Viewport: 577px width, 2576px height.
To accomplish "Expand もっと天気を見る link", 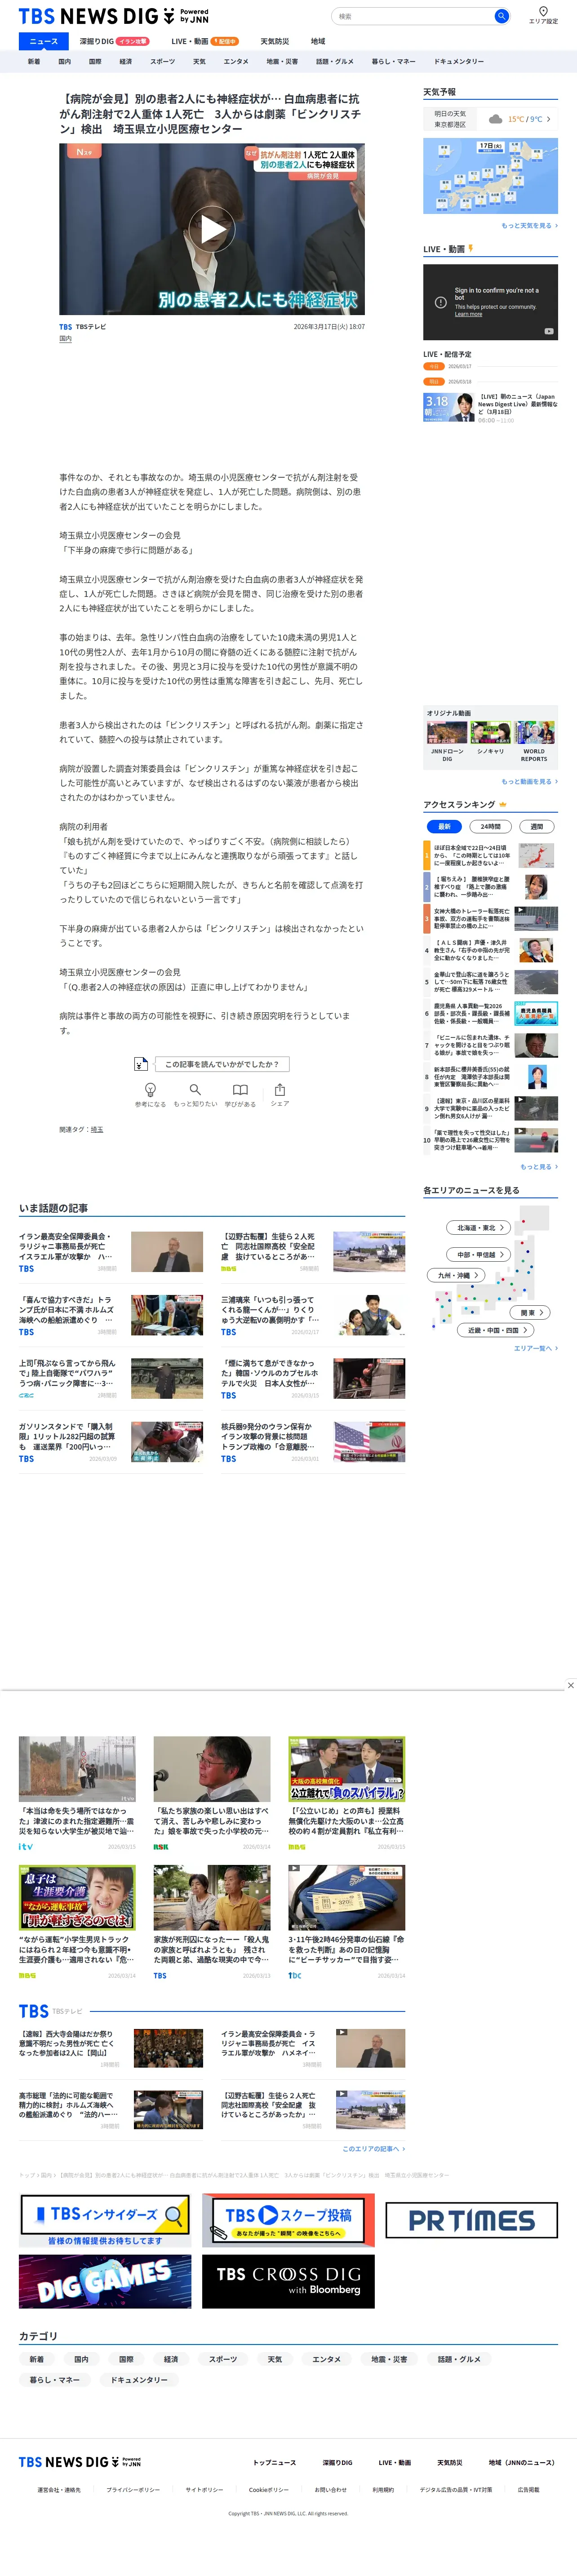I will [529, 226].
